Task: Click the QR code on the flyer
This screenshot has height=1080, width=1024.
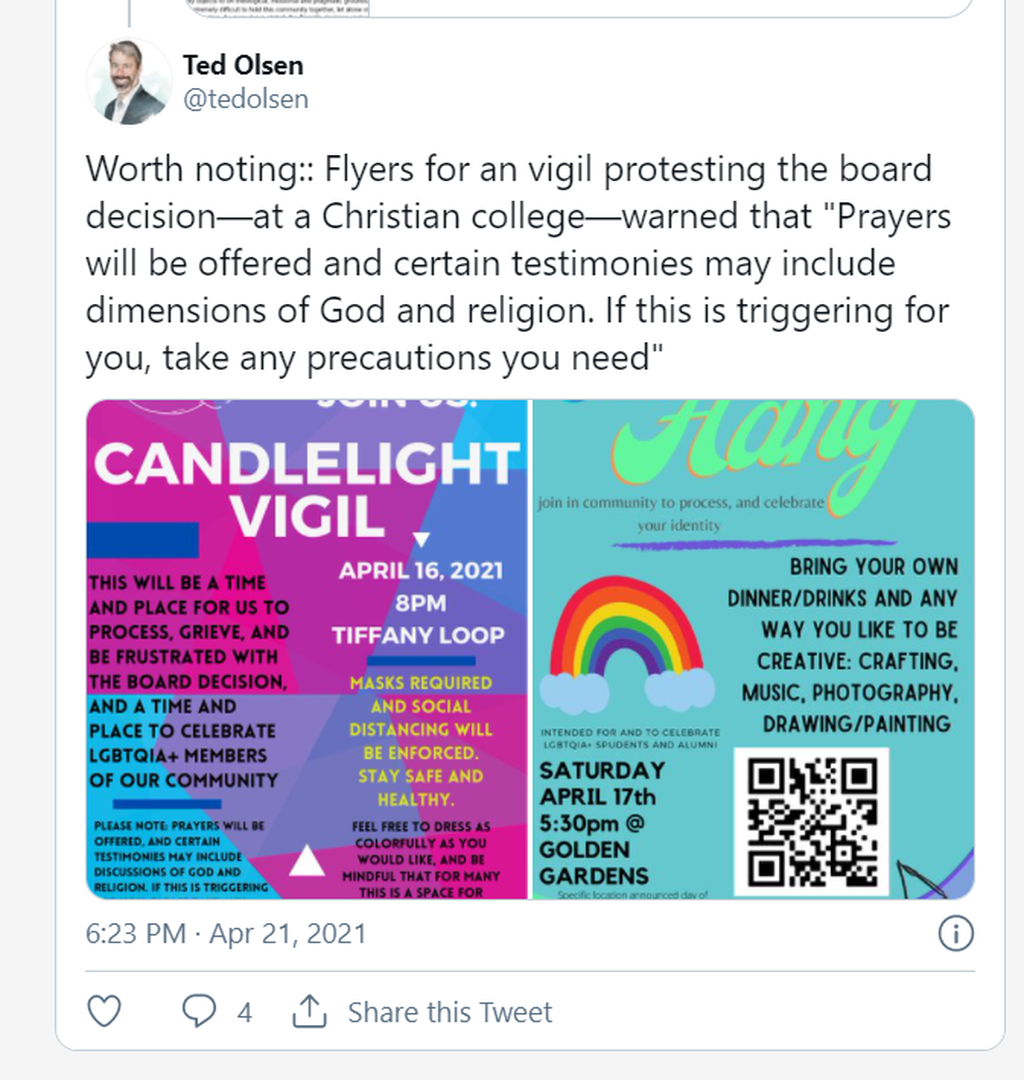Action: [811, 822]
